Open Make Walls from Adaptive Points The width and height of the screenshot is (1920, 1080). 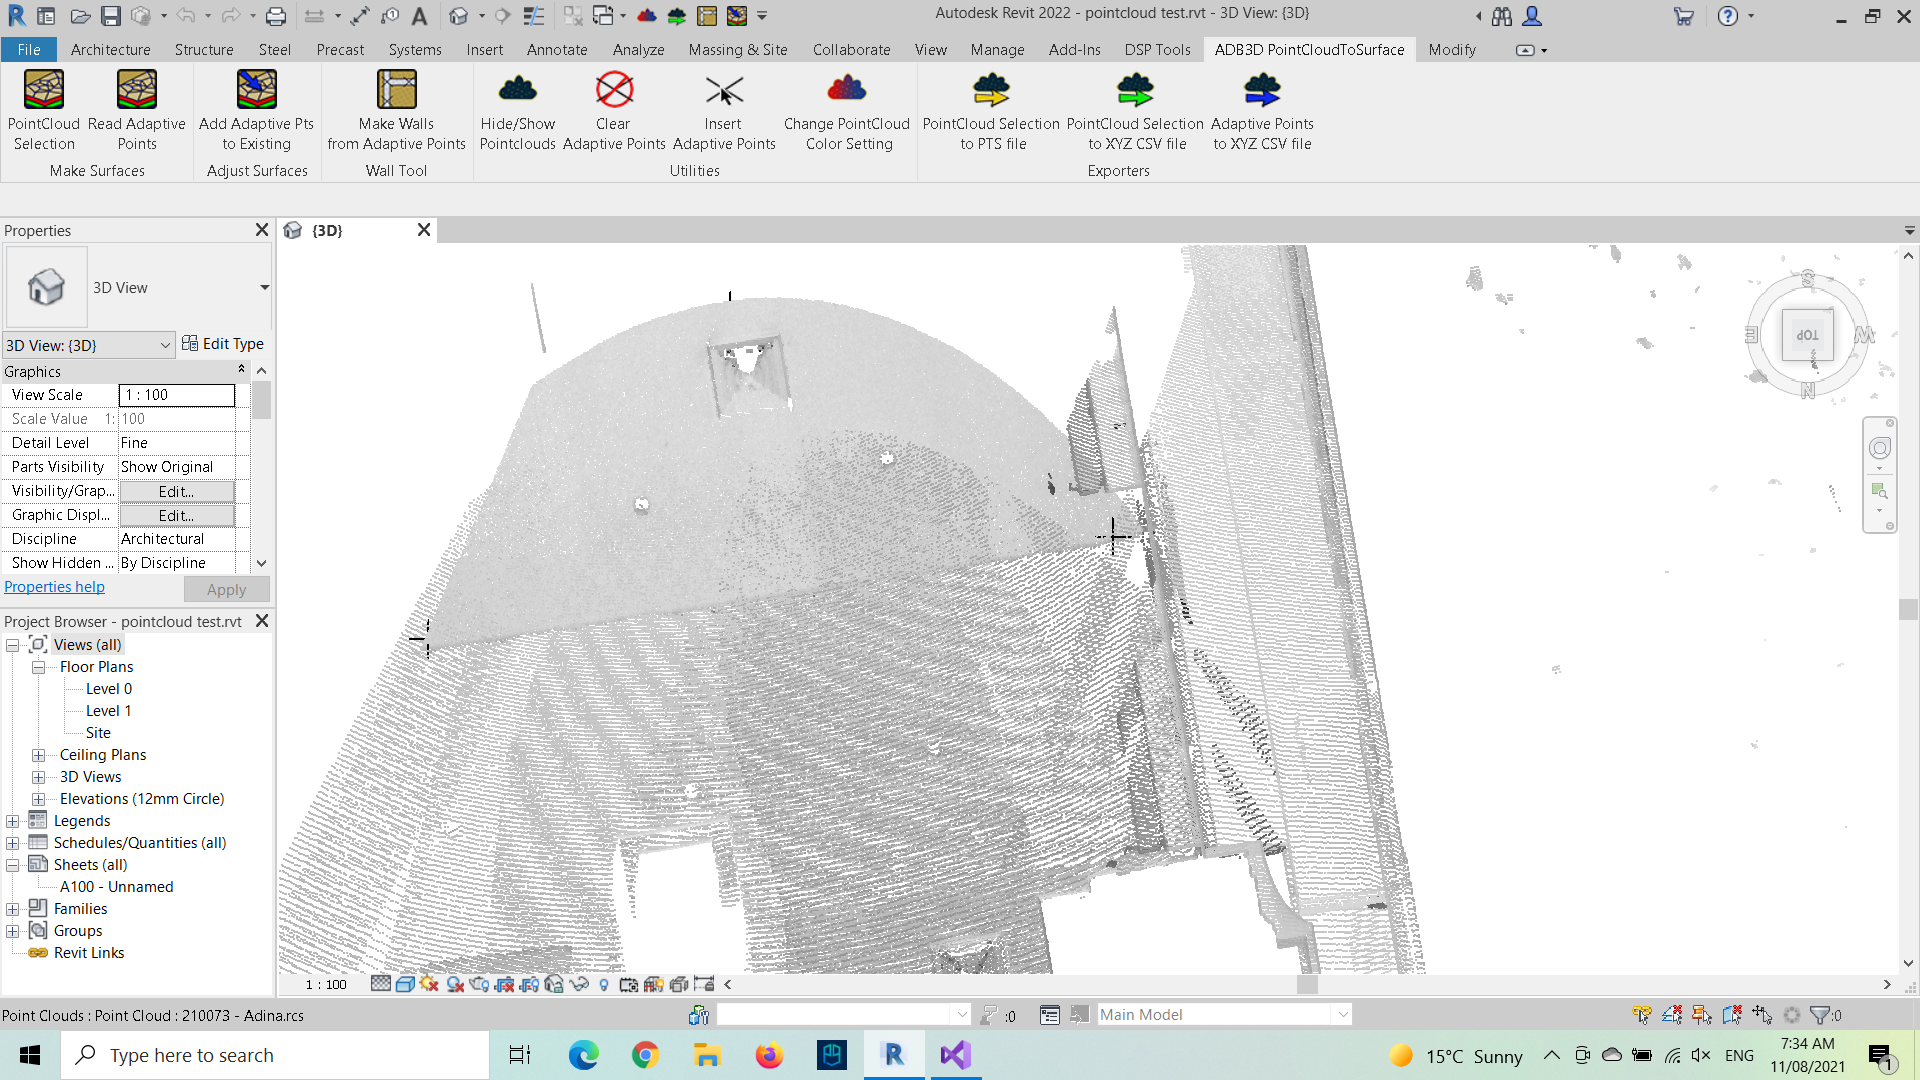(396, 110)
